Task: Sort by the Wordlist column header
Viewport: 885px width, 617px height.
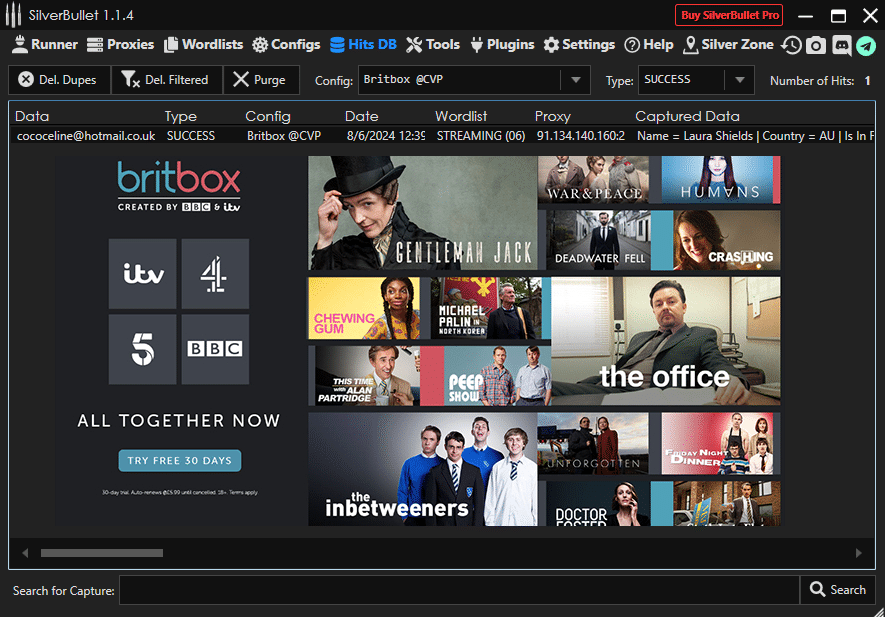Action: [461, 116]
